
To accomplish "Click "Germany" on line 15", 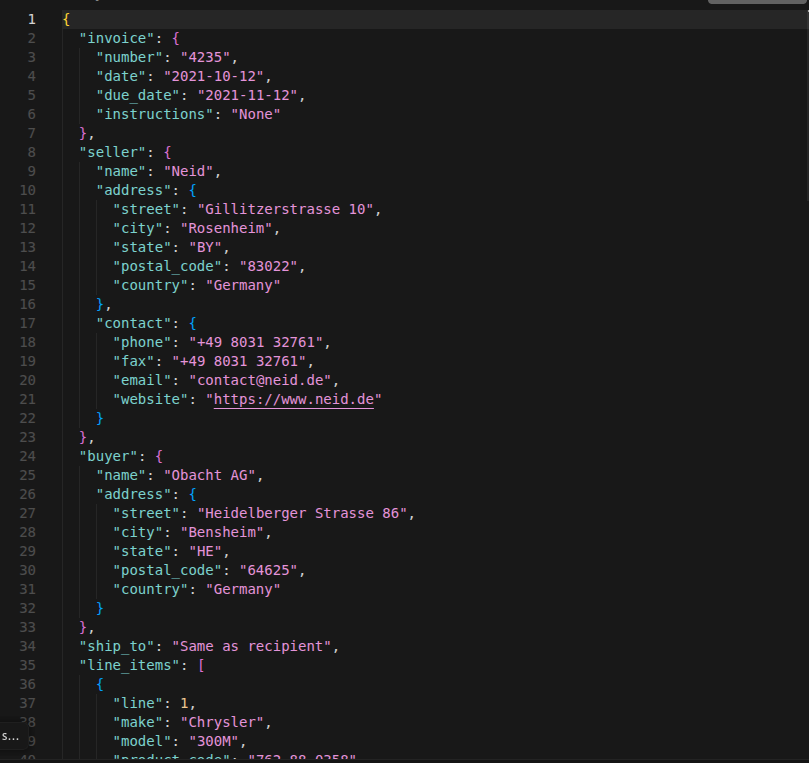I will pos(243,286).
